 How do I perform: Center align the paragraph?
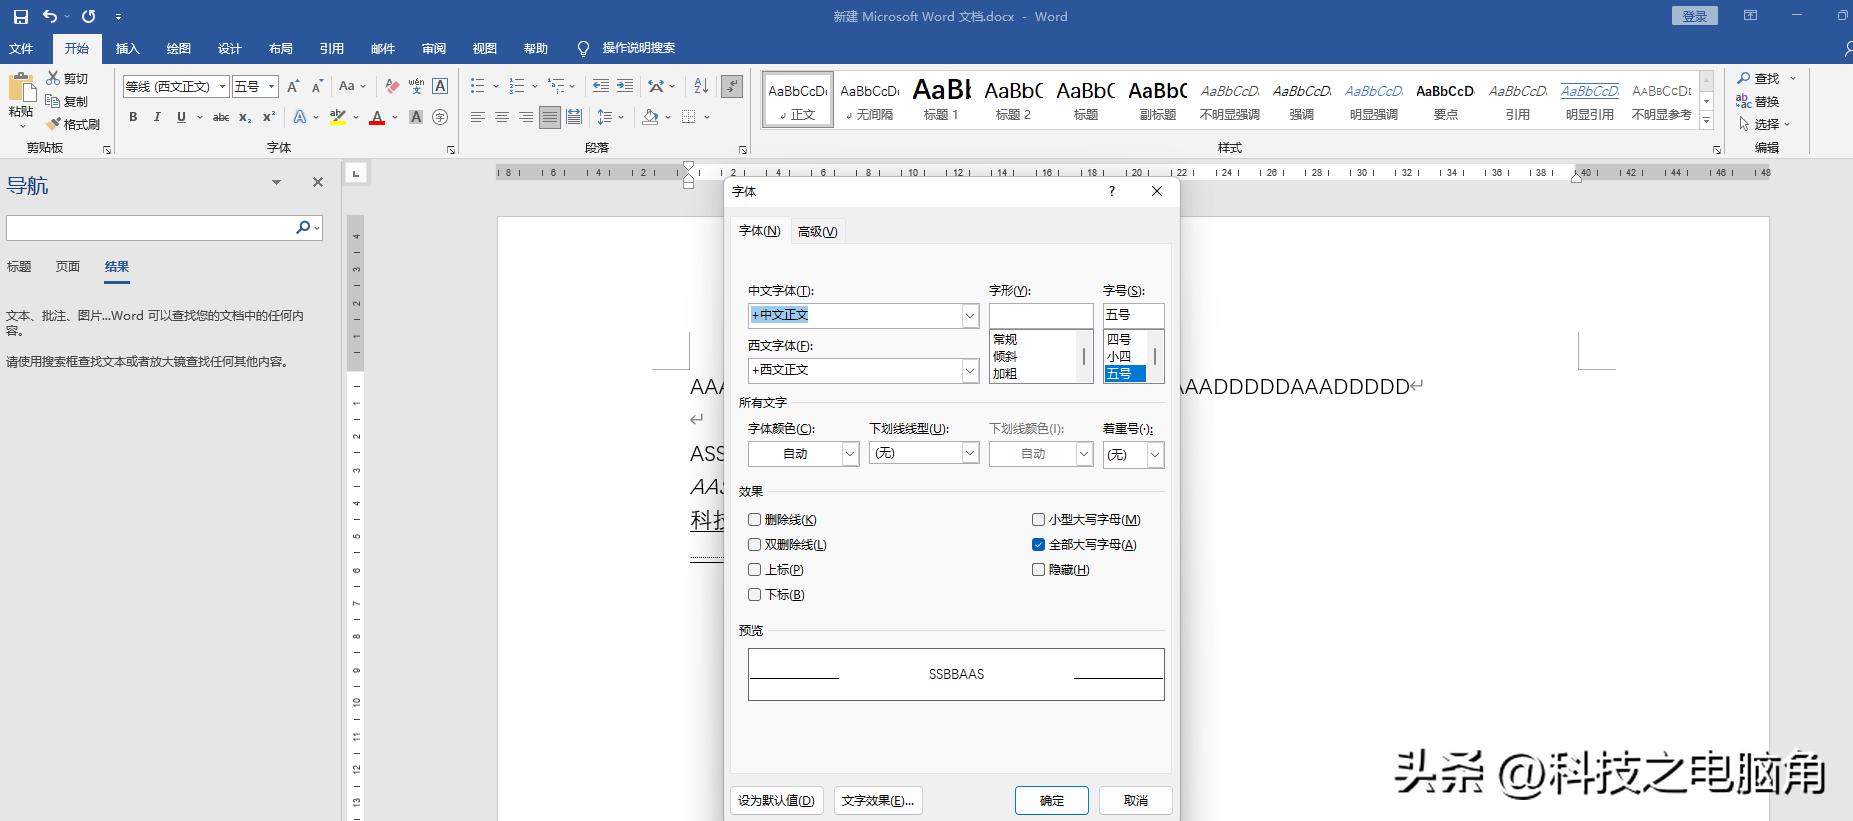coord(502,117)
